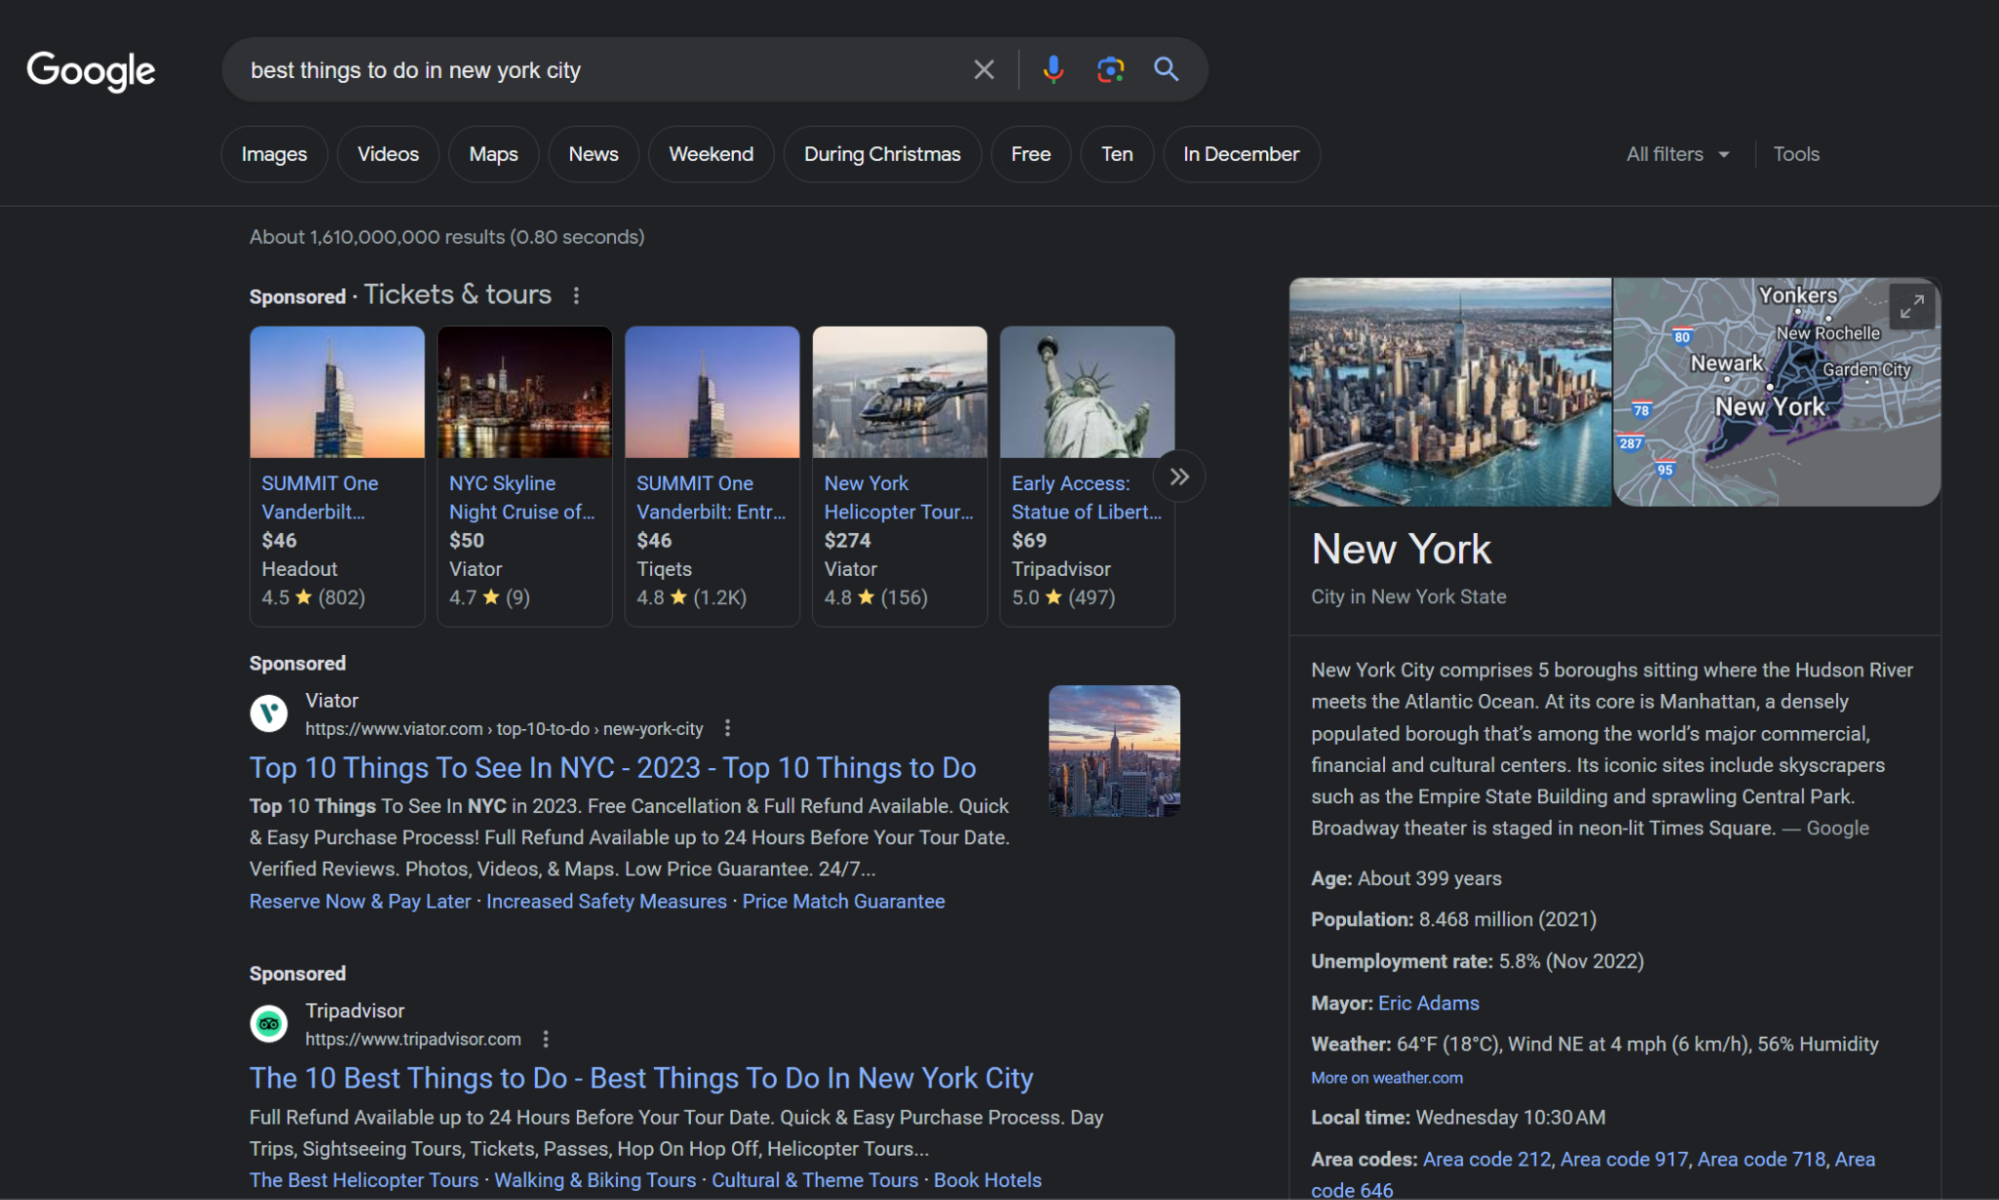This screenshot has height=1200, width=1999.
Task: Click Reserve Now & Pay Later link
Action: [360, 901]
